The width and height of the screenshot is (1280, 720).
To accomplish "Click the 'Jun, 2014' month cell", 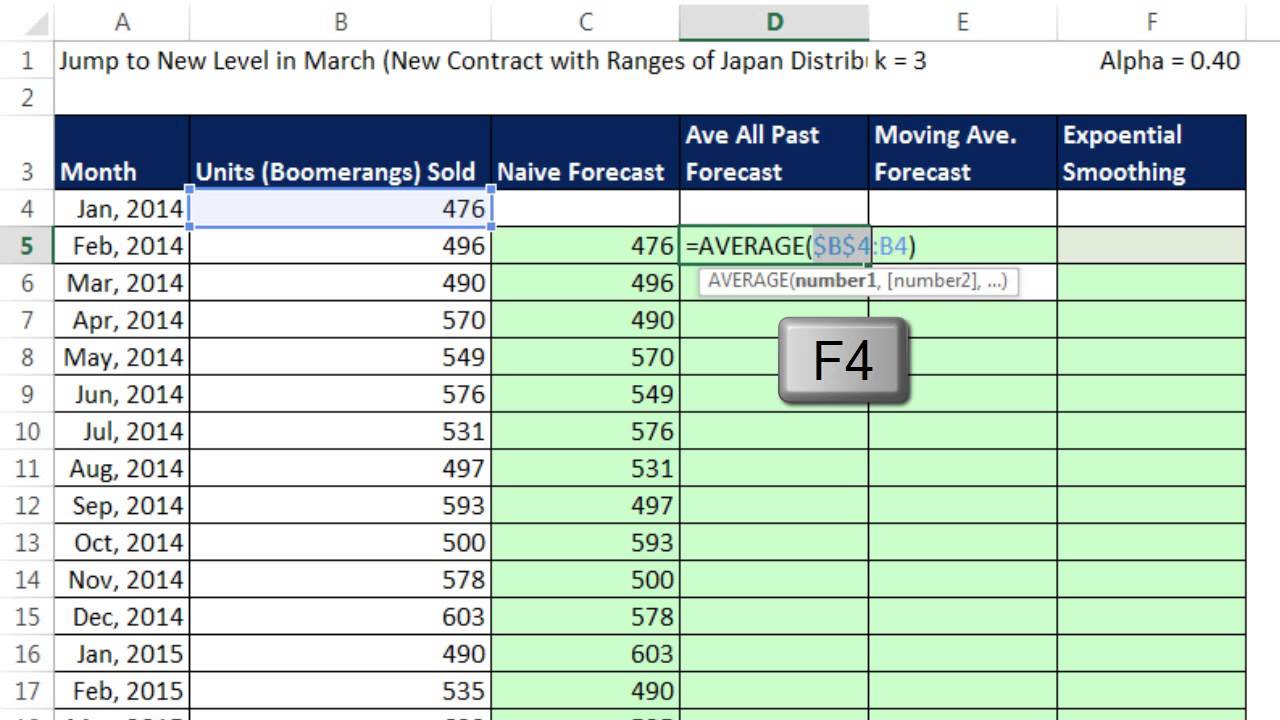I will [122, 394].
